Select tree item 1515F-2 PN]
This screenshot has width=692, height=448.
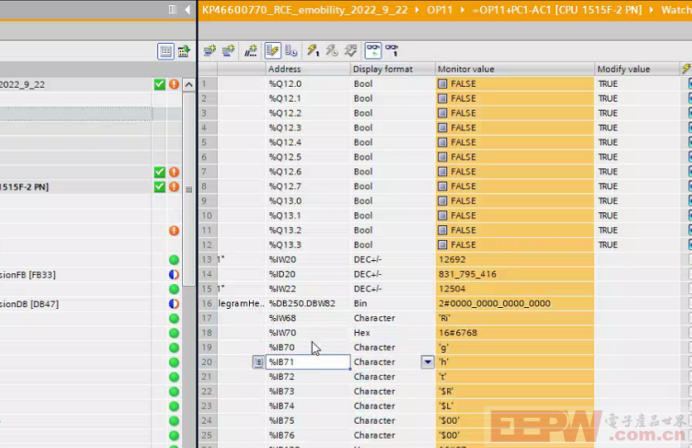click(x=24, y=187)
